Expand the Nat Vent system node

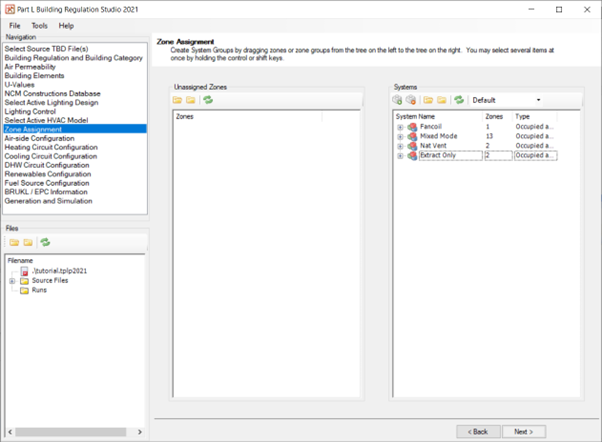pos(400,146)
